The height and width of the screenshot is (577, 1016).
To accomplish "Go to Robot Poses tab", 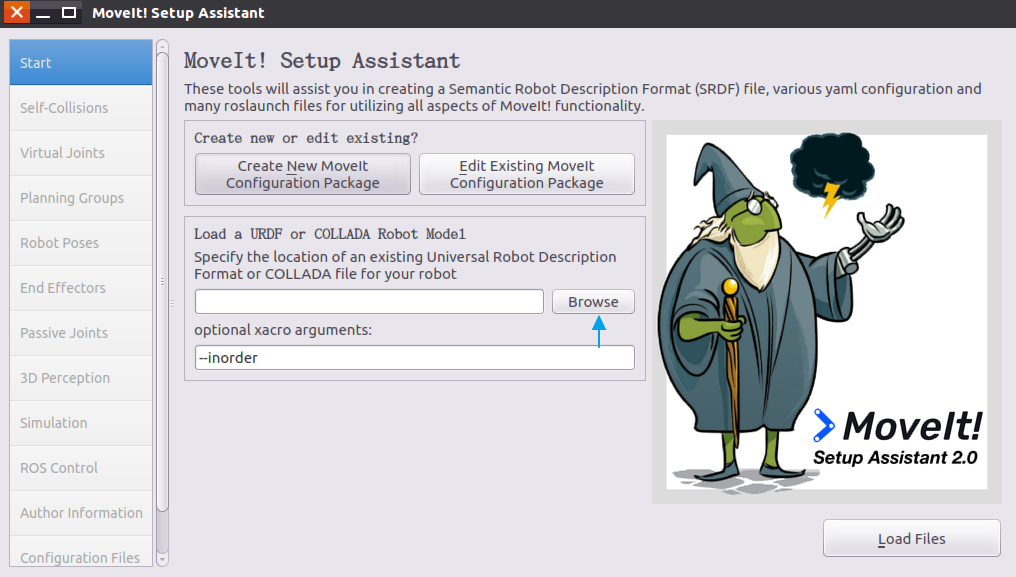I will pyautogui.click(x=81, y=243).
